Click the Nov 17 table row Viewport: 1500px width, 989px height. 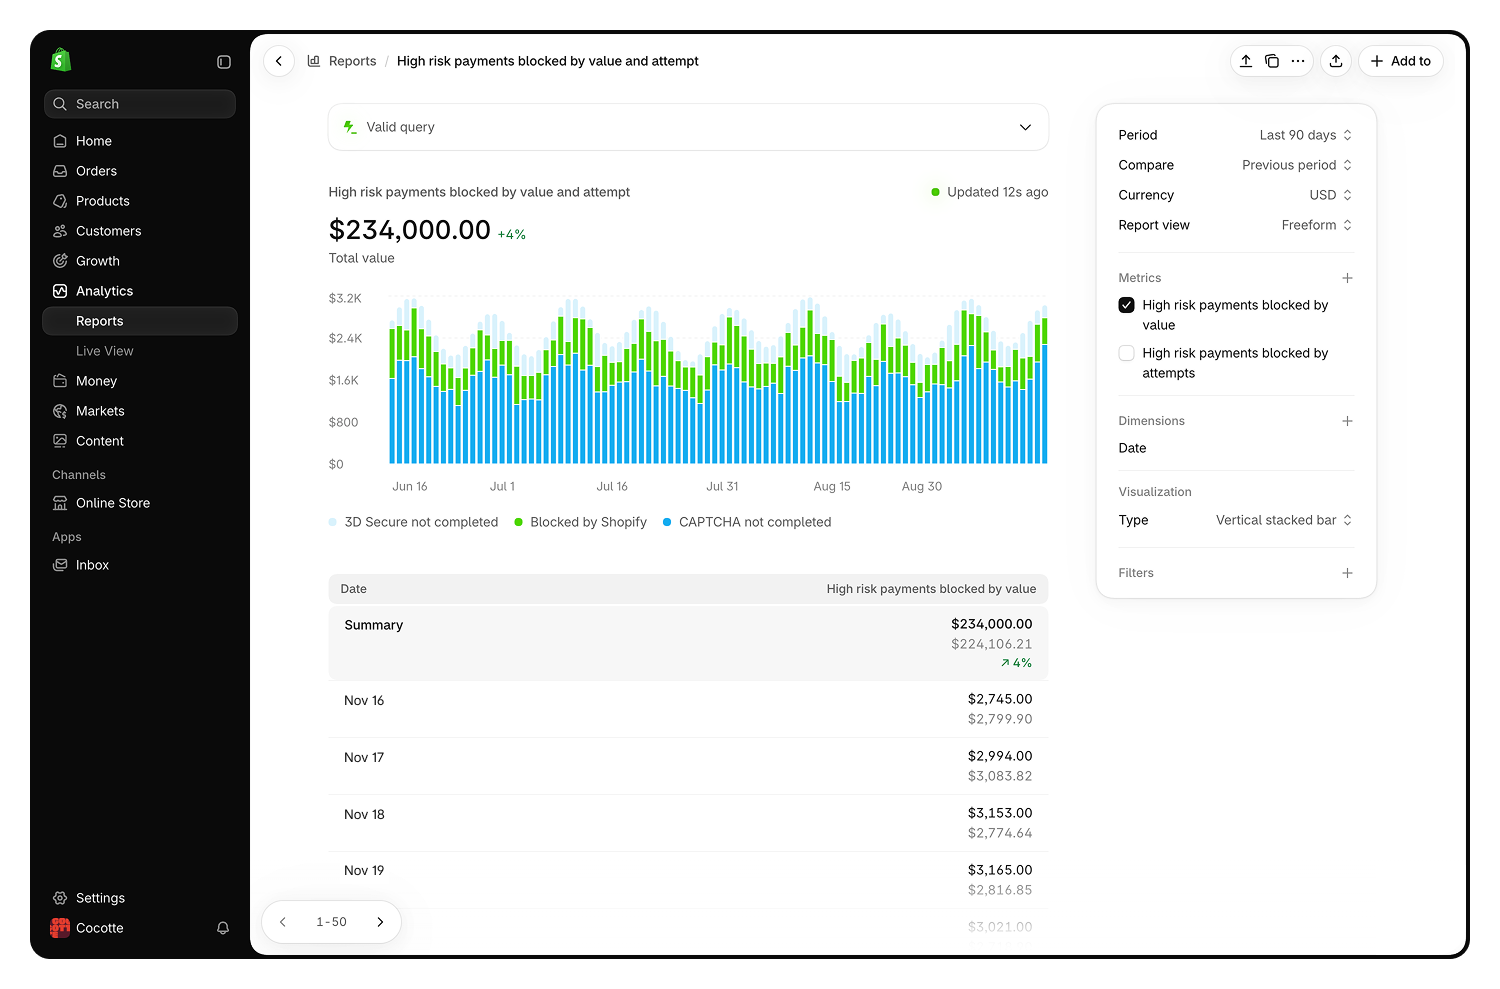[x=688, y=766]
